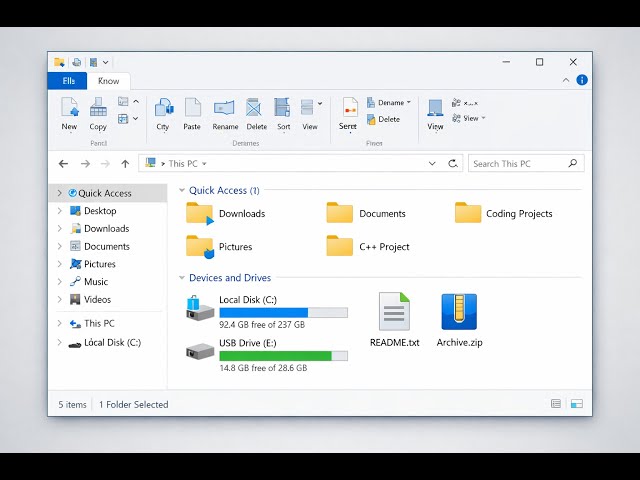640x480 pixels.
Task: Select the Documents folder in main pane
Action: click(x=366, y=213)
